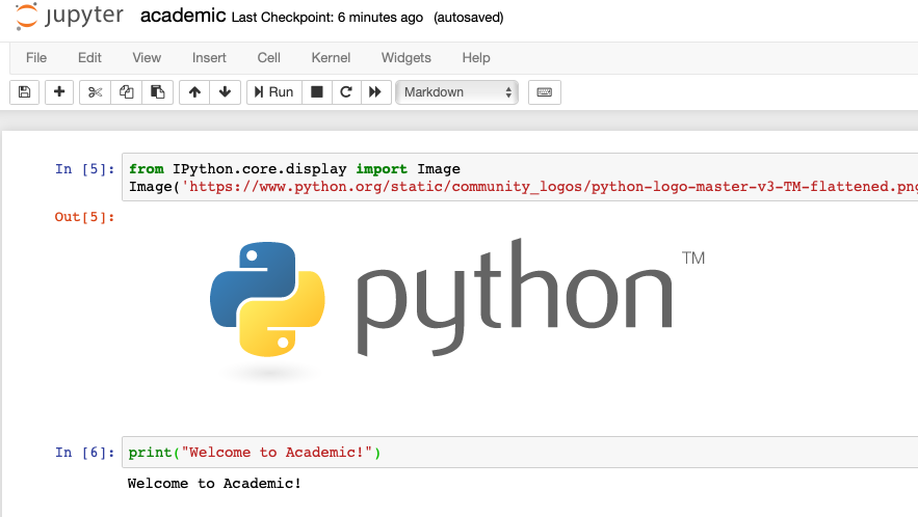Rename notebook by clicking academic title
Image resolution: width=918 pixels, height=517 pixels.
click(182, 16)
